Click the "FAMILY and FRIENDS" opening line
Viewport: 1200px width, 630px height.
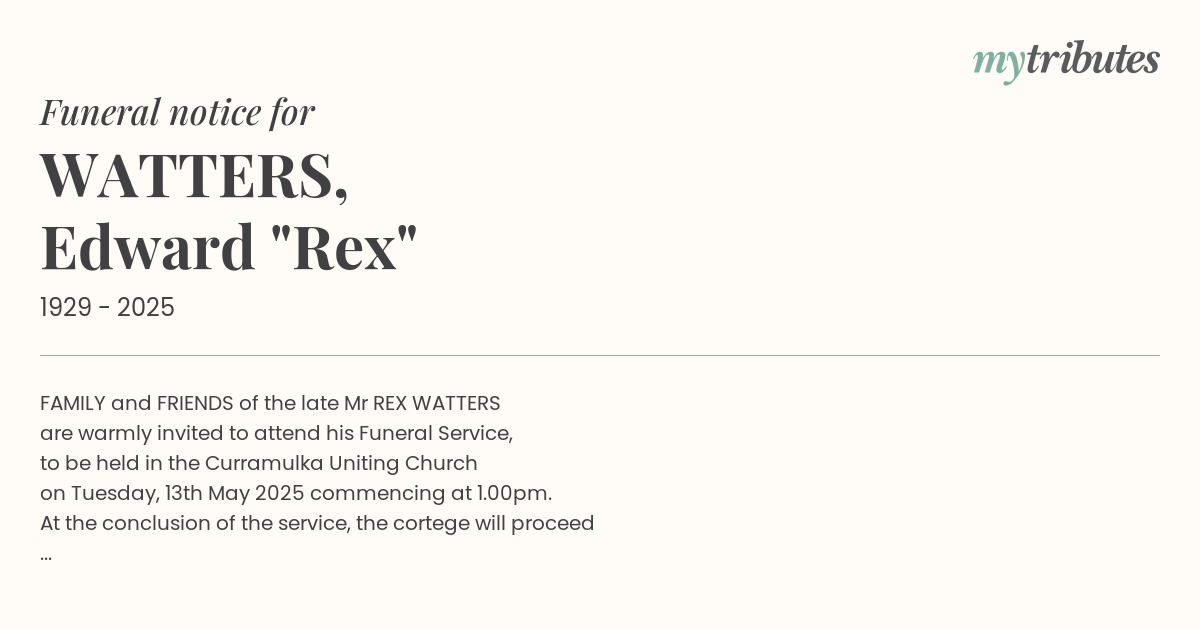tap(270, 404)
